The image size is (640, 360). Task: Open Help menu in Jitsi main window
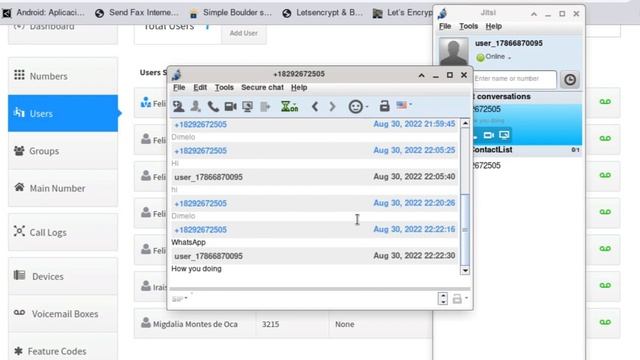(x=493, y=26)
